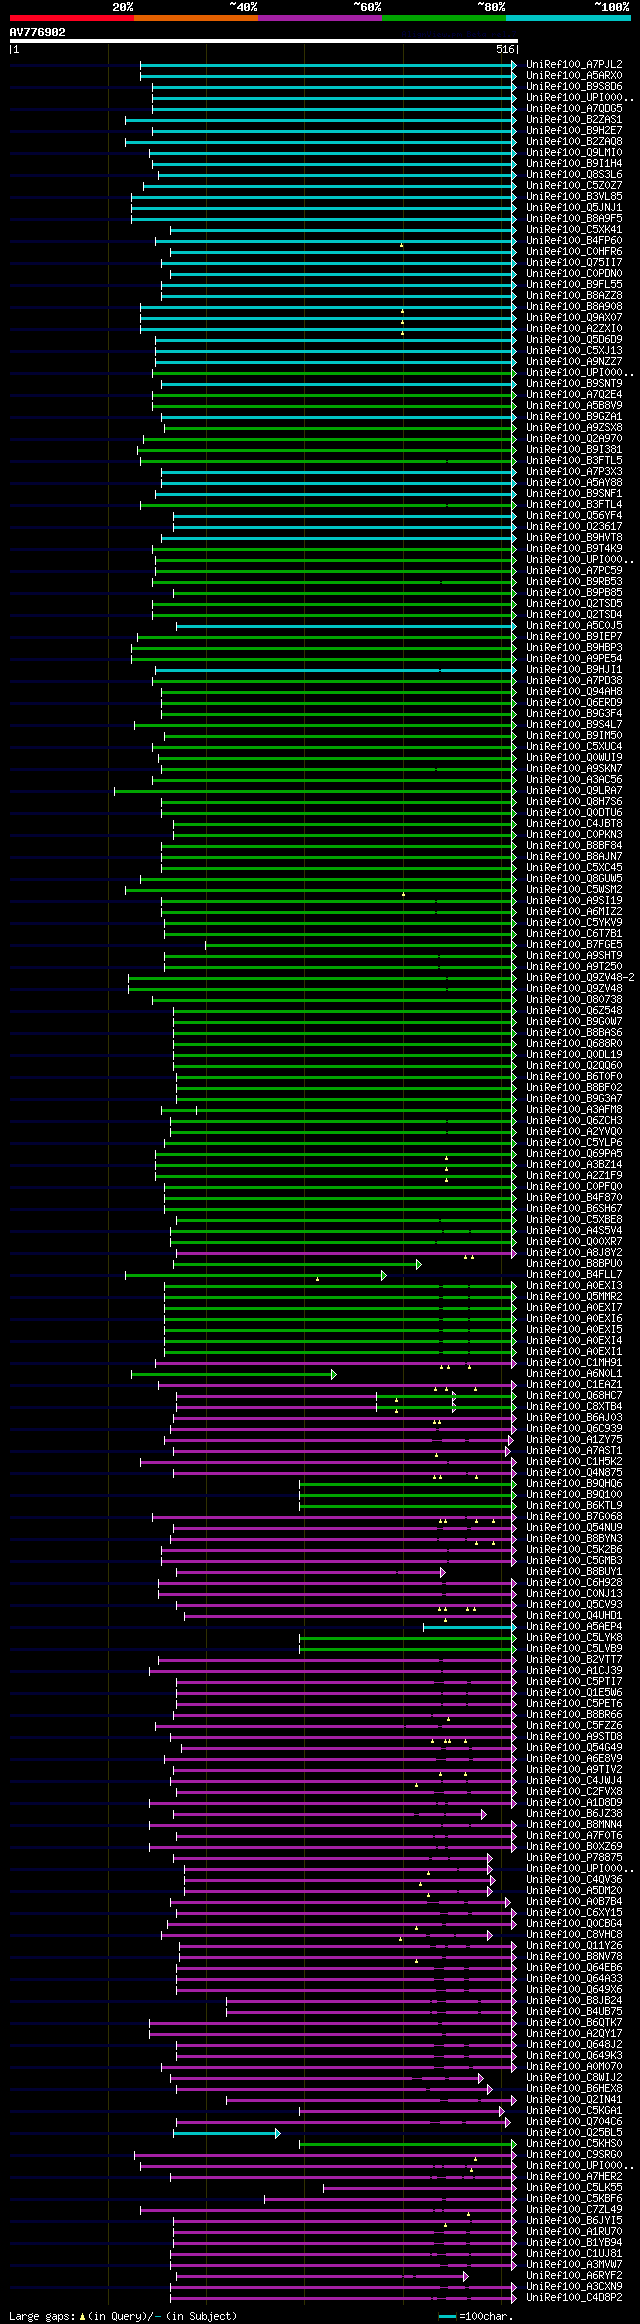Click hit label UniRef100_Q9AX07
Viewport: 640px width, 2324px height.
click(574, 318)
